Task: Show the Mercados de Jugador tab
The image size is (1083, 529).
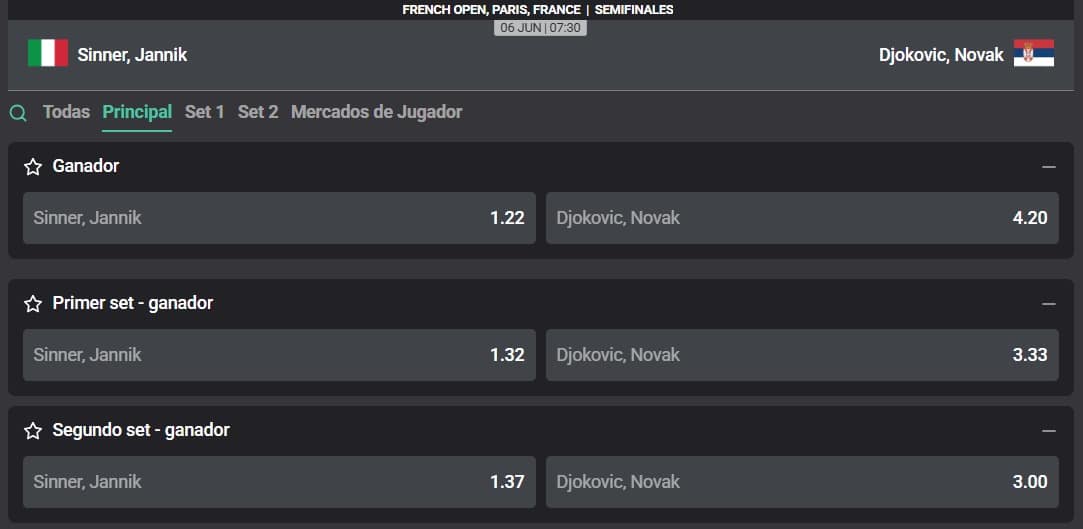Action: click(376, 112)
